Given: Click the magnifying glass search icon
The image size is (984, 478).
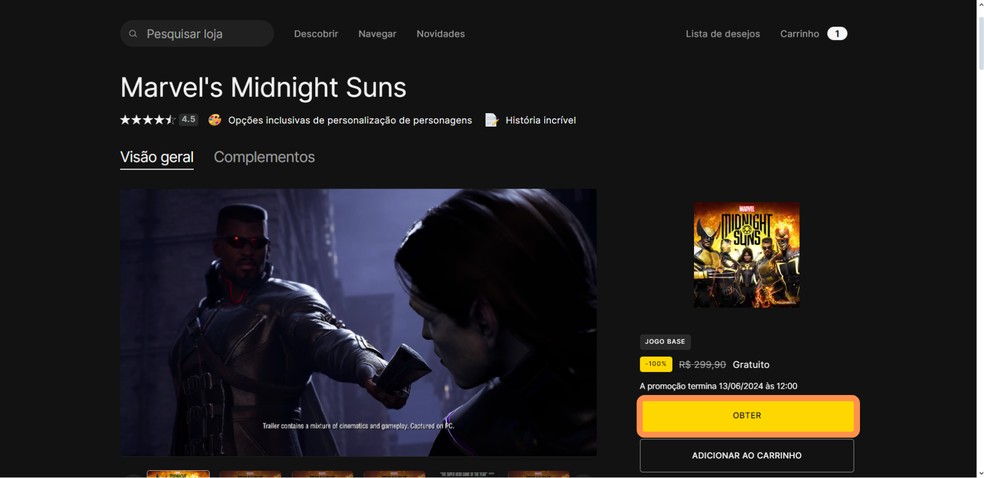Looking at the screenshot, I should point(133,34).
